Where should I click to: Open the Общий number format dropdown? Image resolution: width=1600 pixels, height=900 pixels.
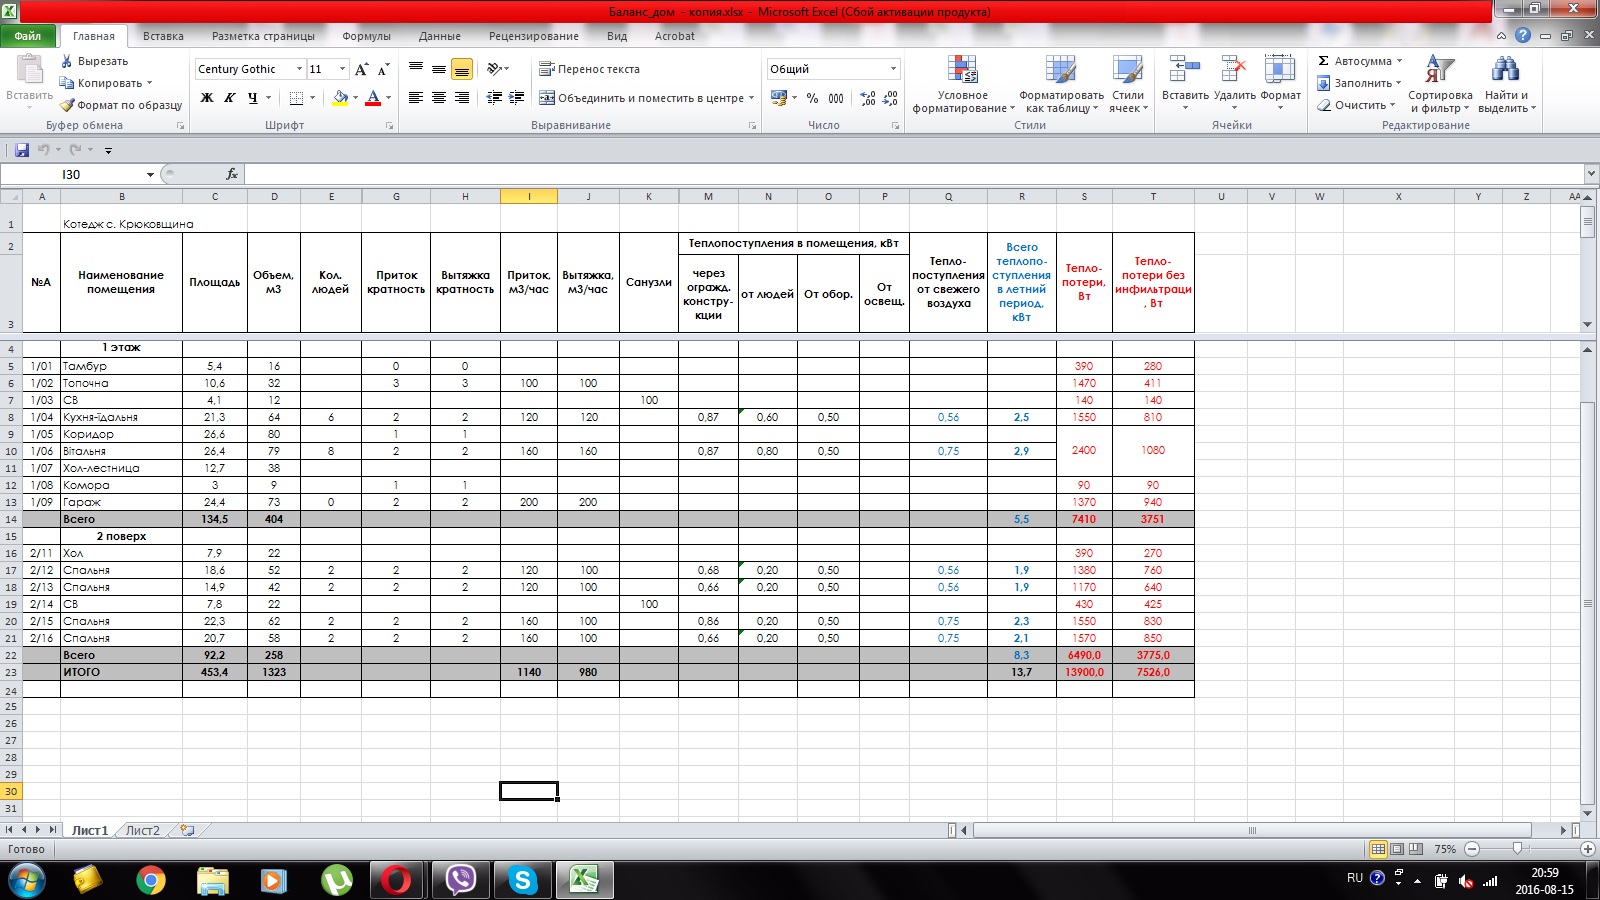coord(893,69)
